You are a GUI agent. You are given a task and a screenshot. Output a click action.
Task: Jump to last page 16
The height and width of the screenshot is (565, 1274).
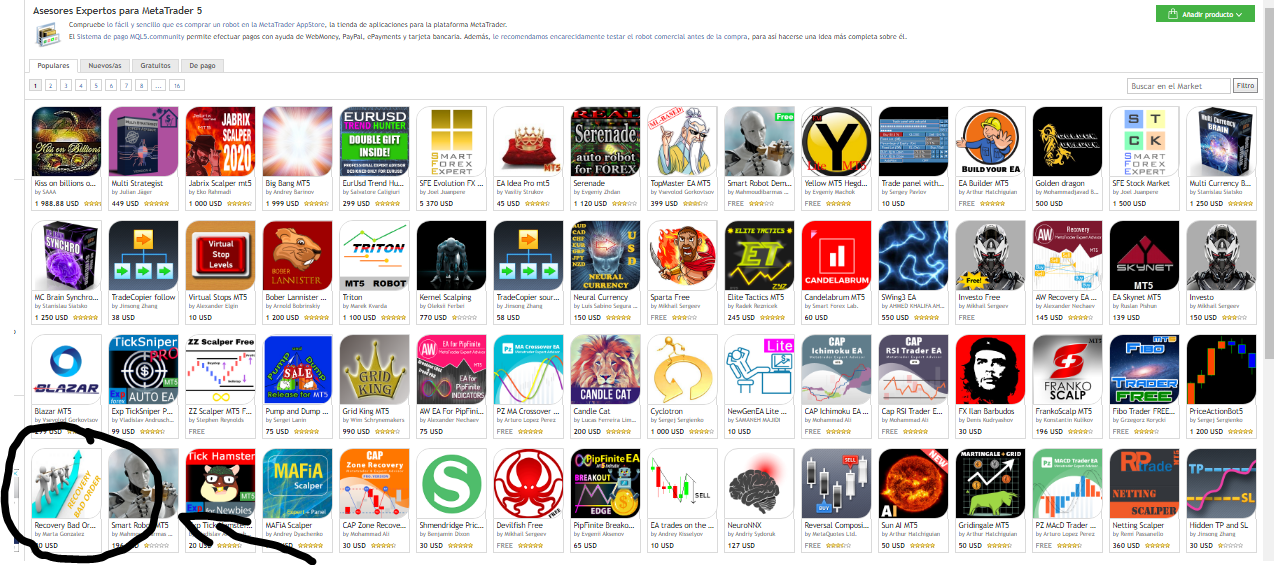click(177, 86)
